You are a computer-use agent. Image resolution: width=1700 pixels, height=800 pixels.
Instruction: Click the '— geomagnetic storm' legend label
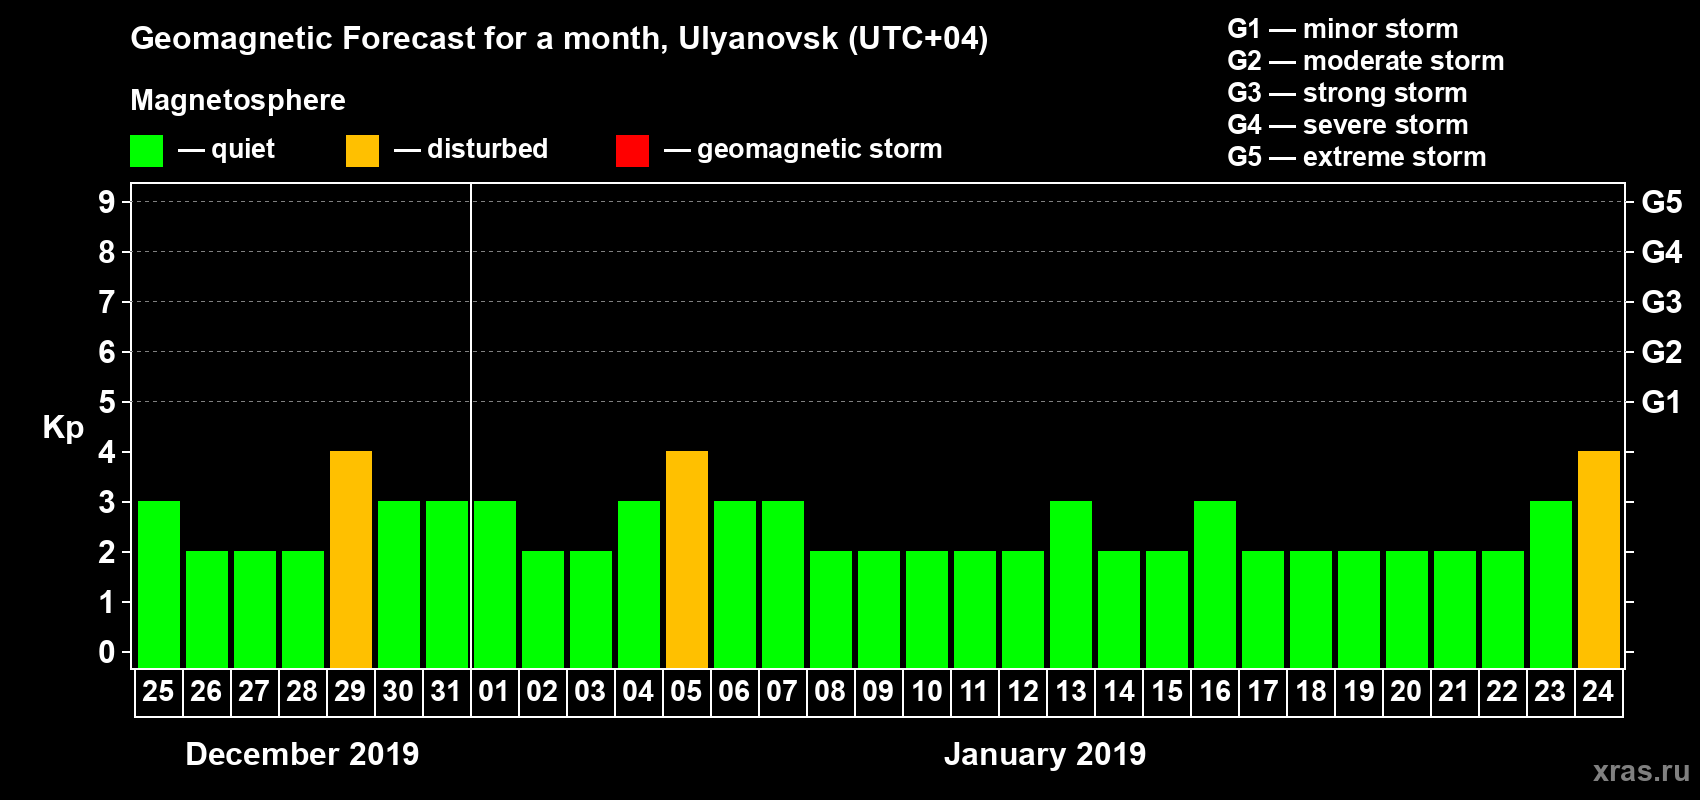(803, 150)
